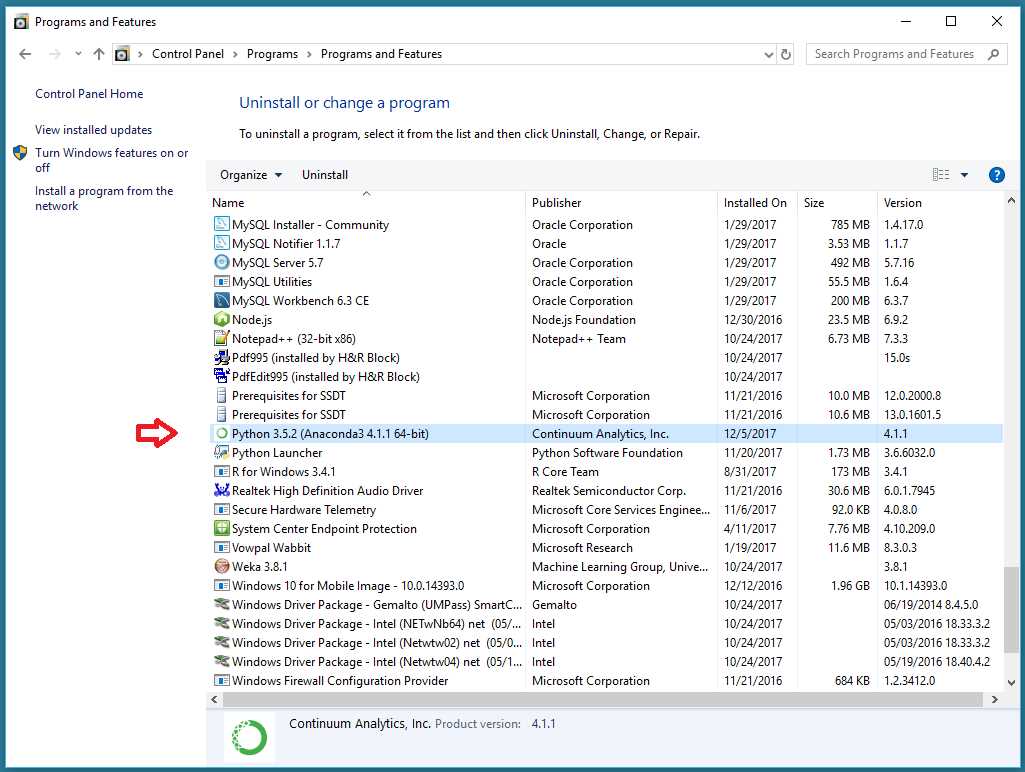Open Control Panel Home link

[89, 93]
